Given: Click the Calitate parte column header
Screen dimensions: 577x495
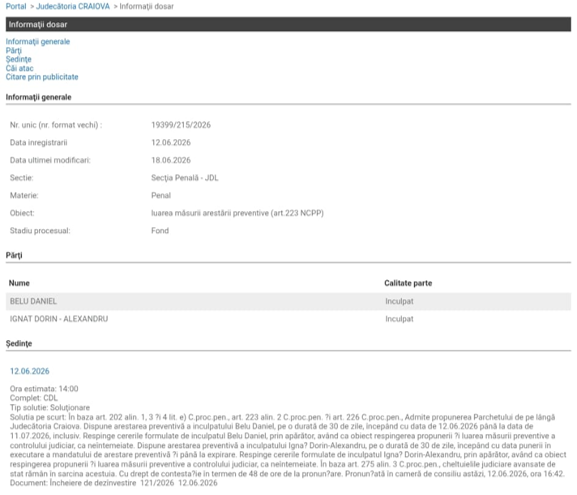Looking at the screenshot, I should tap(408, 283).
